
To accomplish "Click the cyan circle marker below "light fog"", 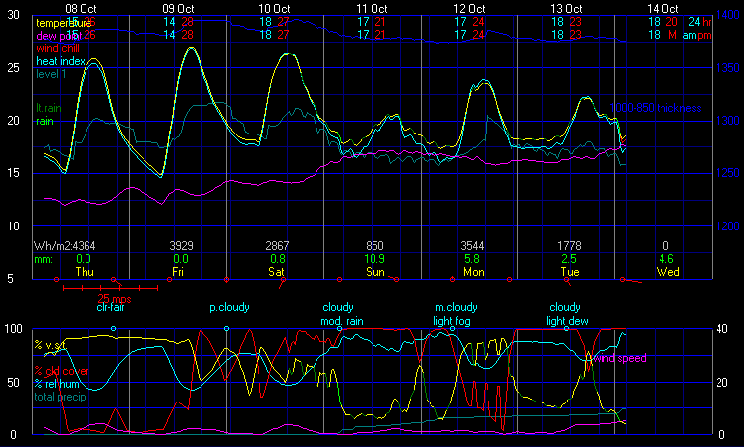I will click(x=452, y=329).
